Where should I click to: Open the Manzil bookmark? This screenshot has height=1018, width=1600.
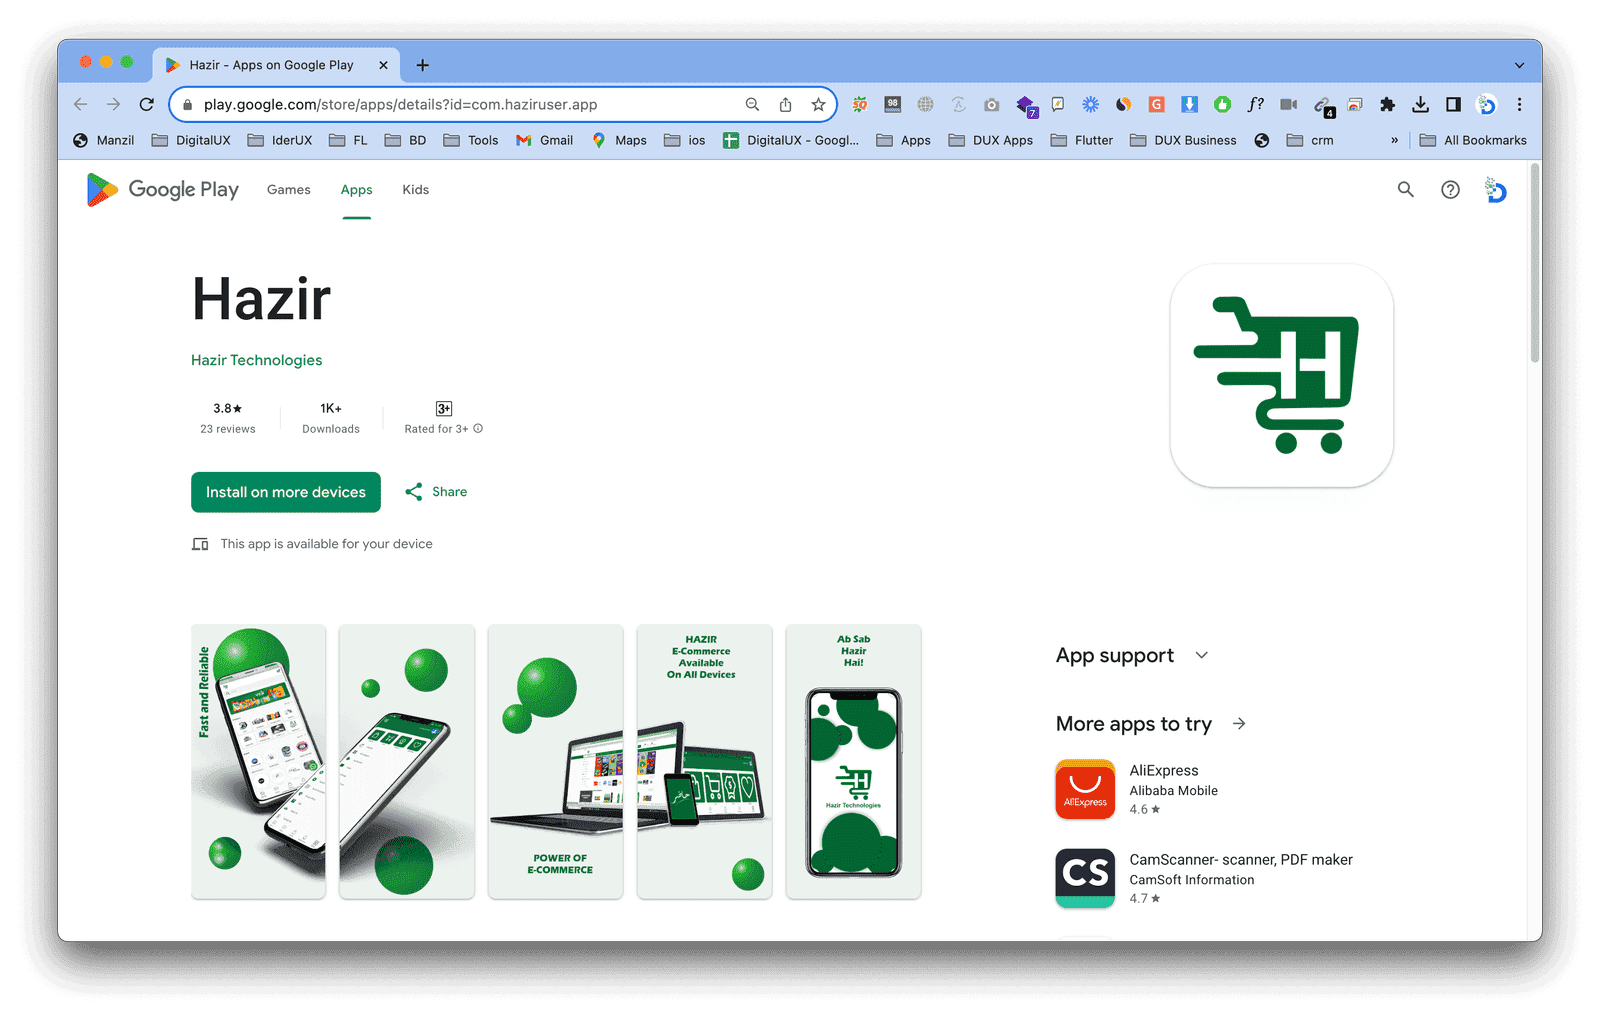tap(104, 140)
